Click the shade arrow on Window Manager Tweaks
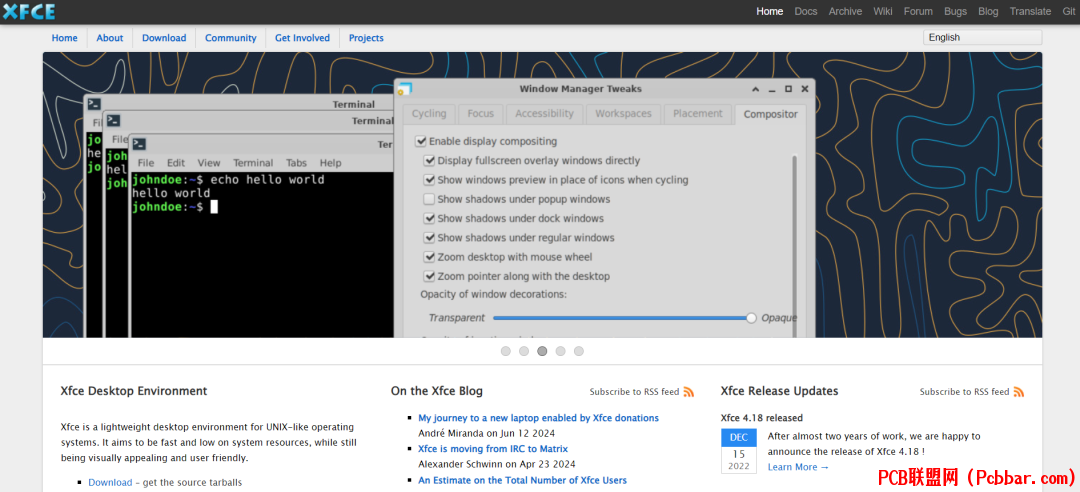Screen dimensions: 1080x492 click(756, 89)
